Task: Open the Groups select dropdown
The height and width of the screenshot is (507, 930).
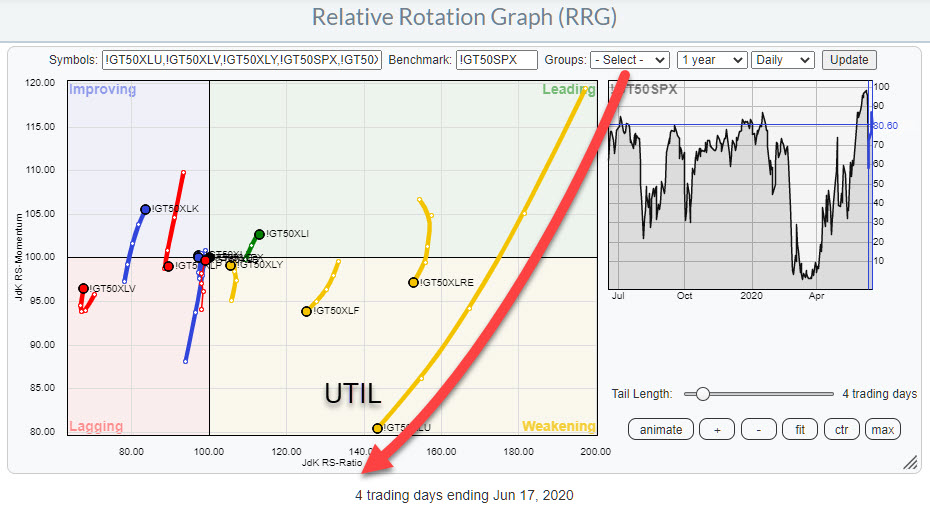Action: [629, 60]
